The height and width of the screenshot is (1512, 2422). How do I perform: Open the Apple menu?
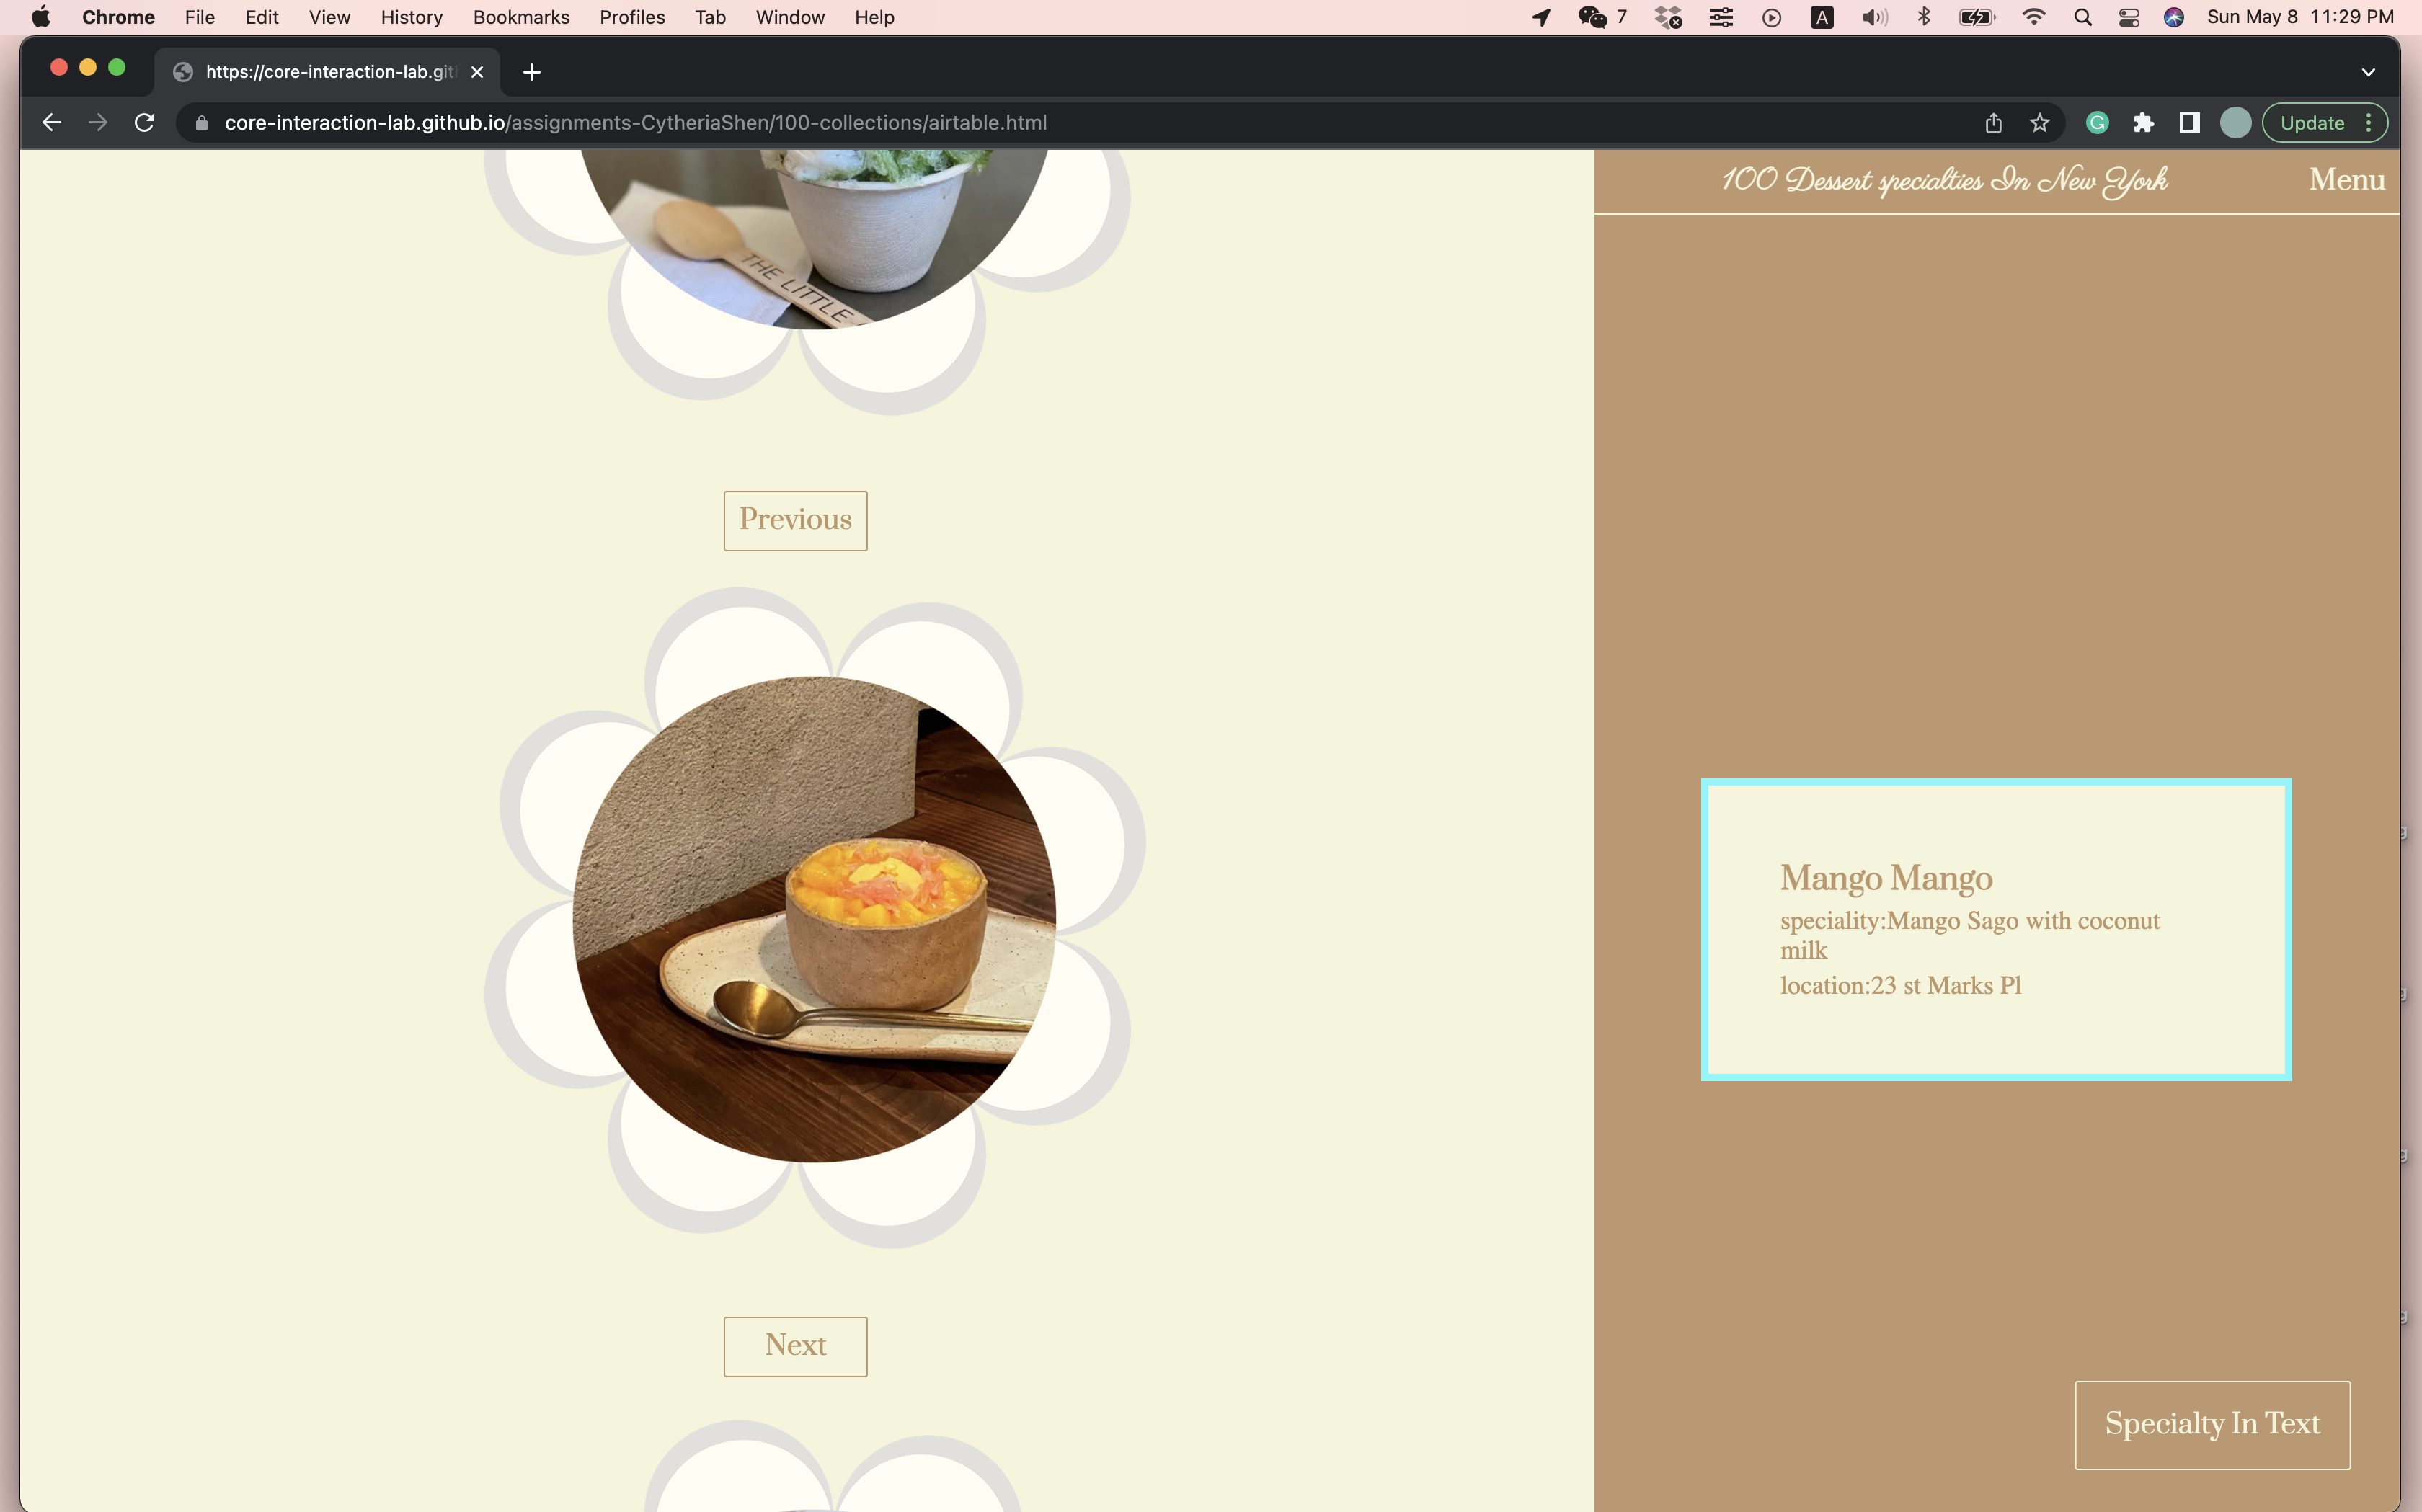coord(41,17)
